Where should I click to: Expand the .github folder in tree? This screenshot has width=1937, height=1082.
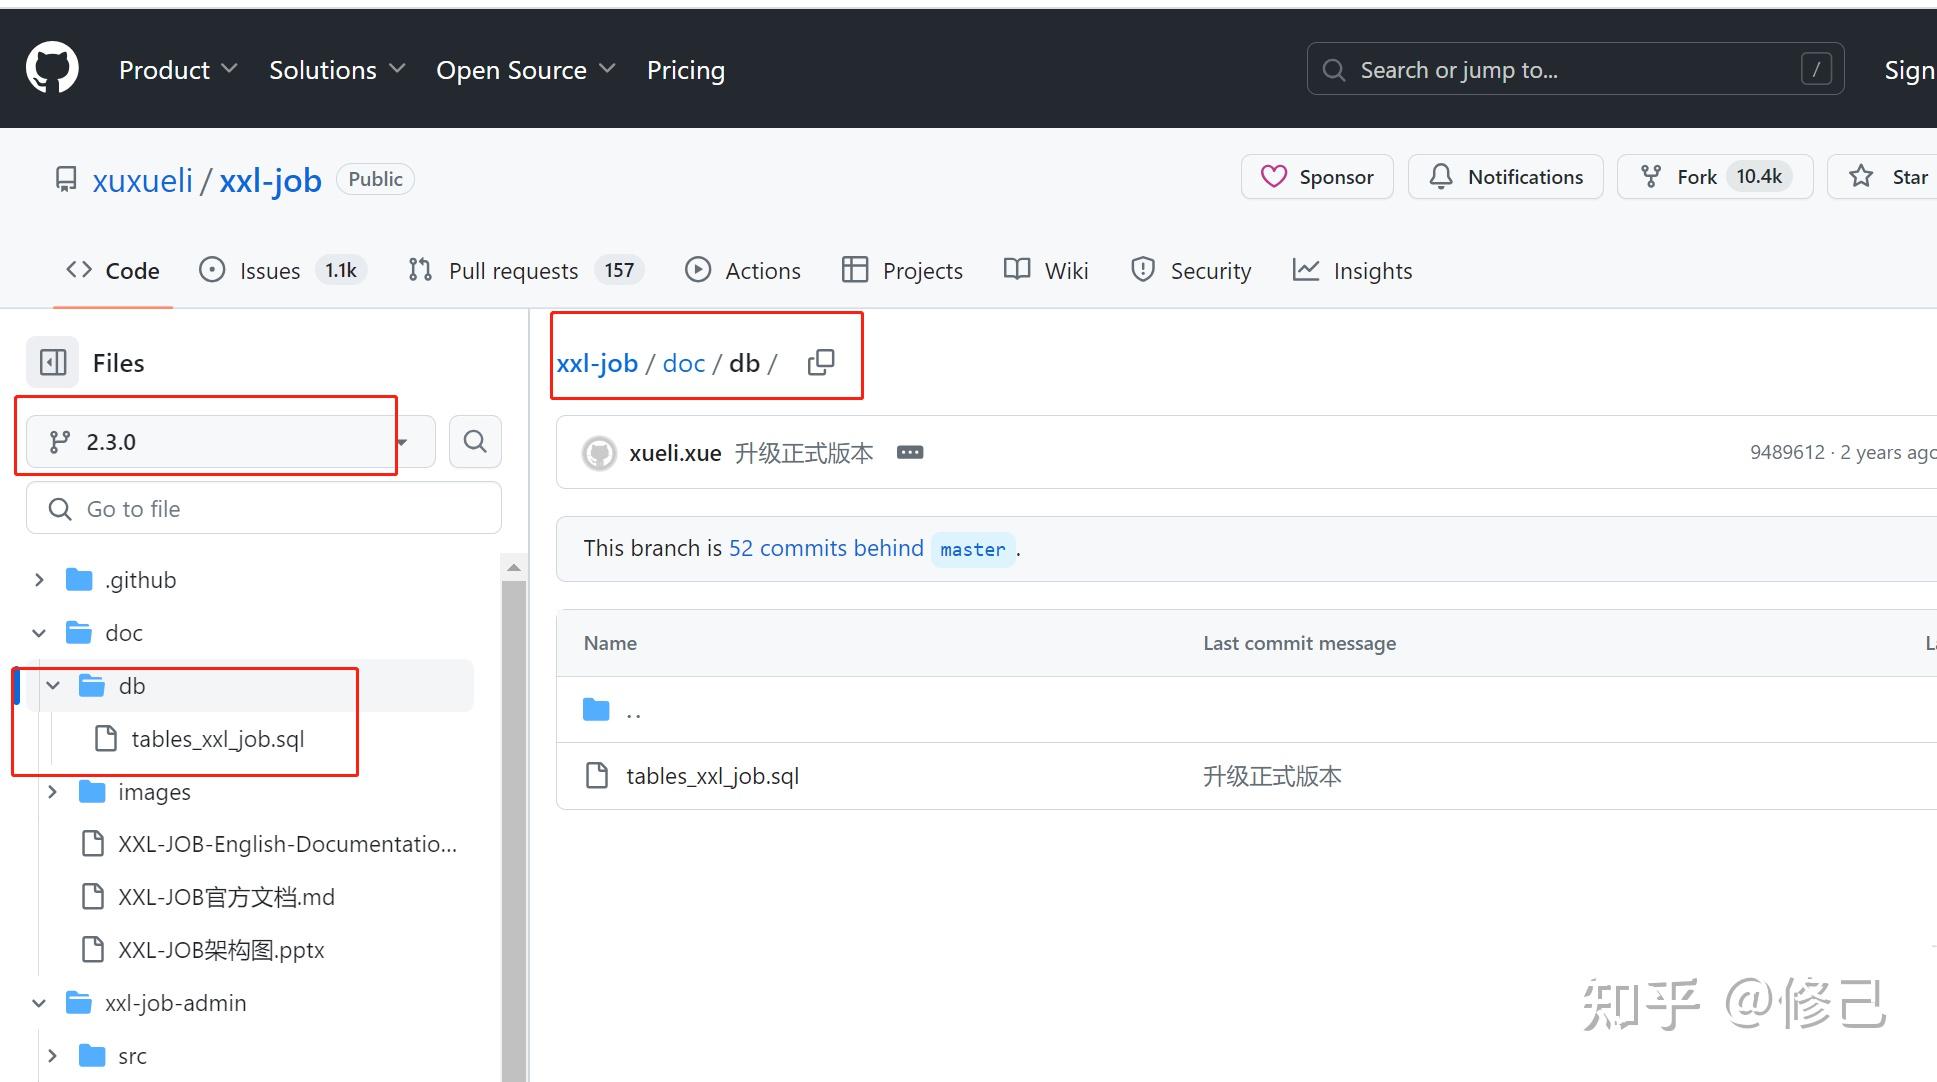[39, 580]
